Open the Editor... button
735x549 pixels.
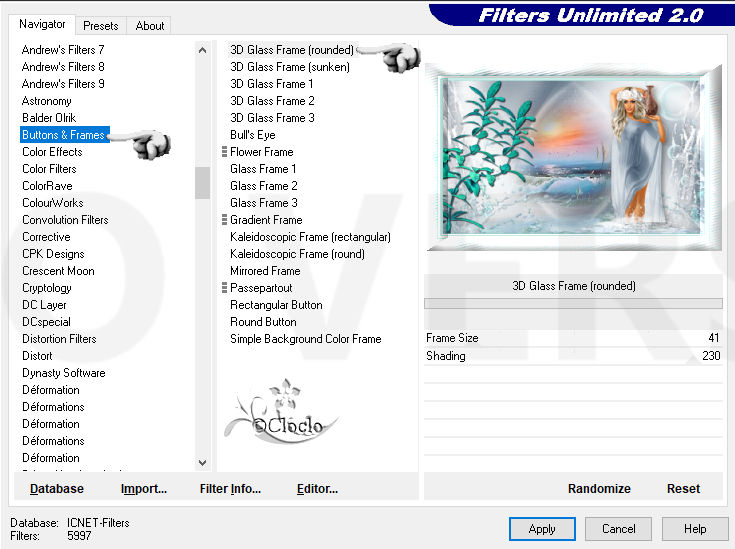click(317, 489)
